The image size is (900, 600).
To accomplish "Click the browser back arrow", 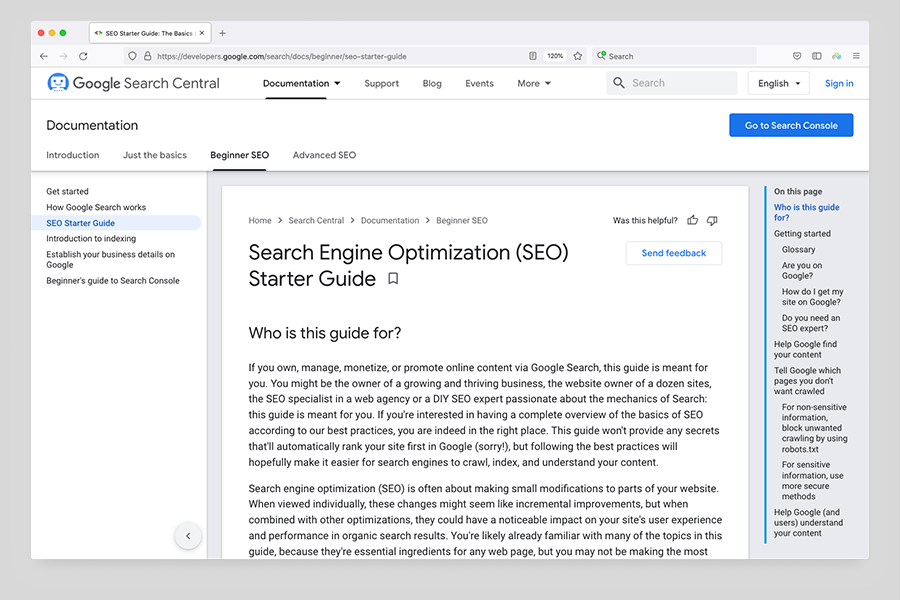I will click(x=44, y=56).
